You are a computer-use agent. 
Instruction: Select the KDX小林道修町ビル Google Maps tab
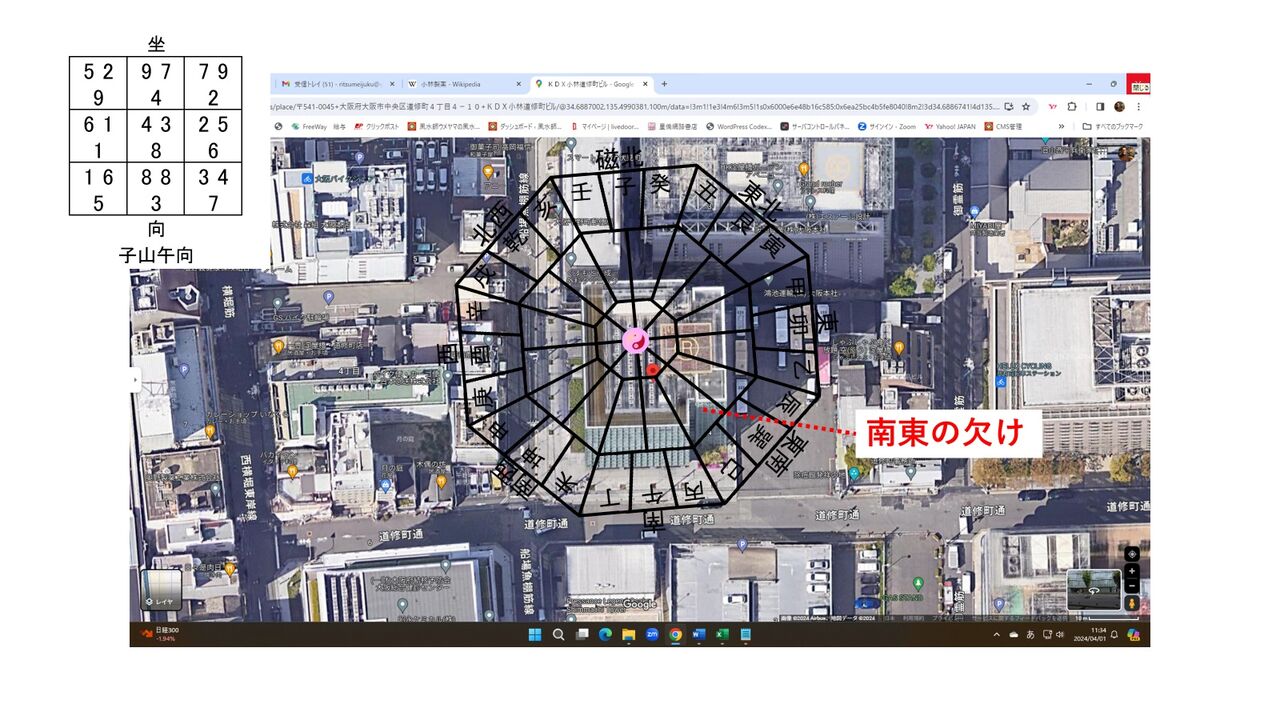coord(590,84)
